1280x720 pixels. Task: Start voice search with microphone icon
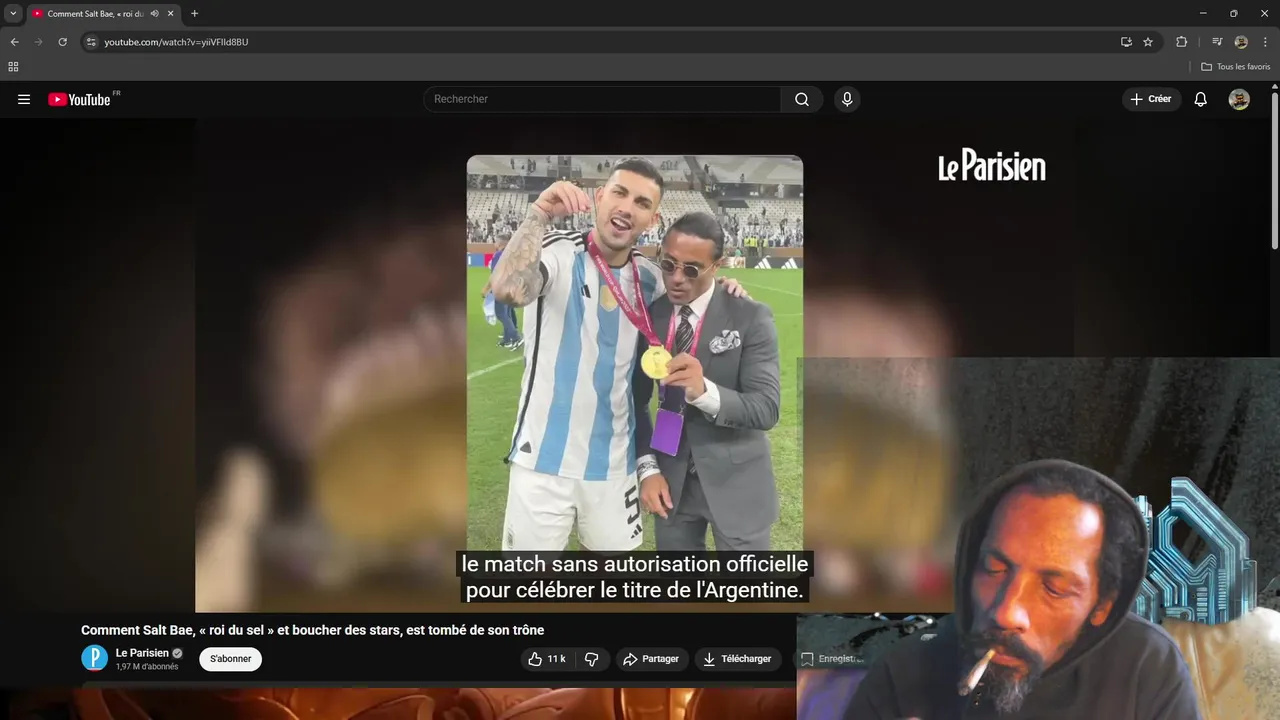tap(847, 99)
